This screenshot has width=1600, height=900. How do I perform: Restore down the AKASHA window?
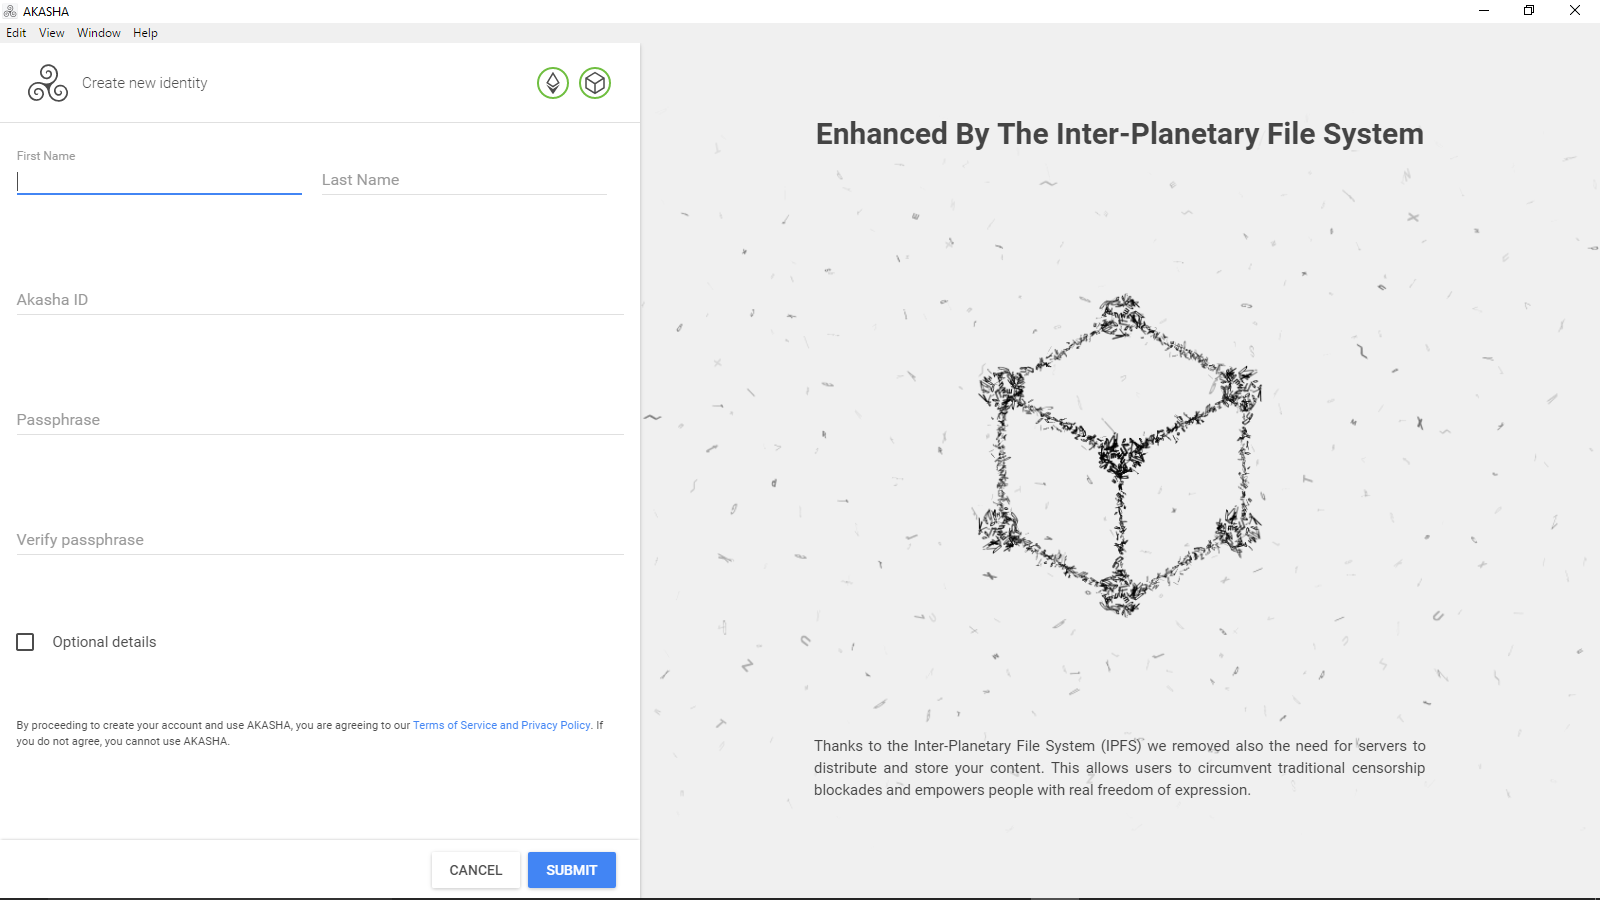coord(1529,11)
